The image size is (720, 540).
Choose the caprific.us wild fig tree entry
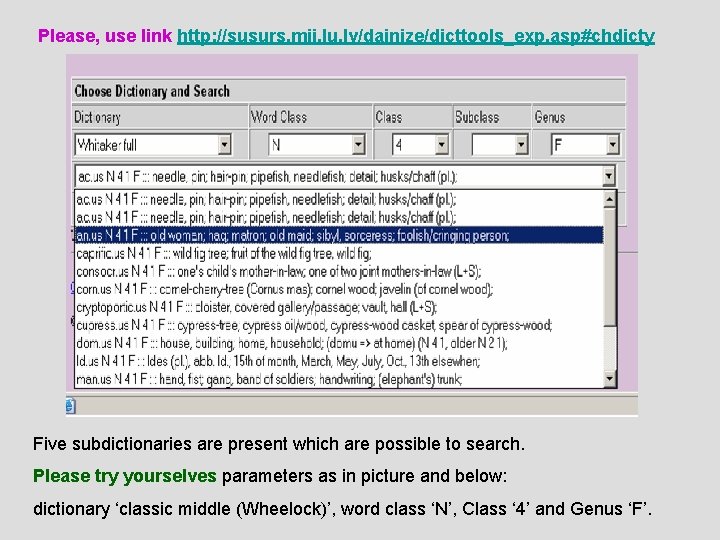point(339,253)
